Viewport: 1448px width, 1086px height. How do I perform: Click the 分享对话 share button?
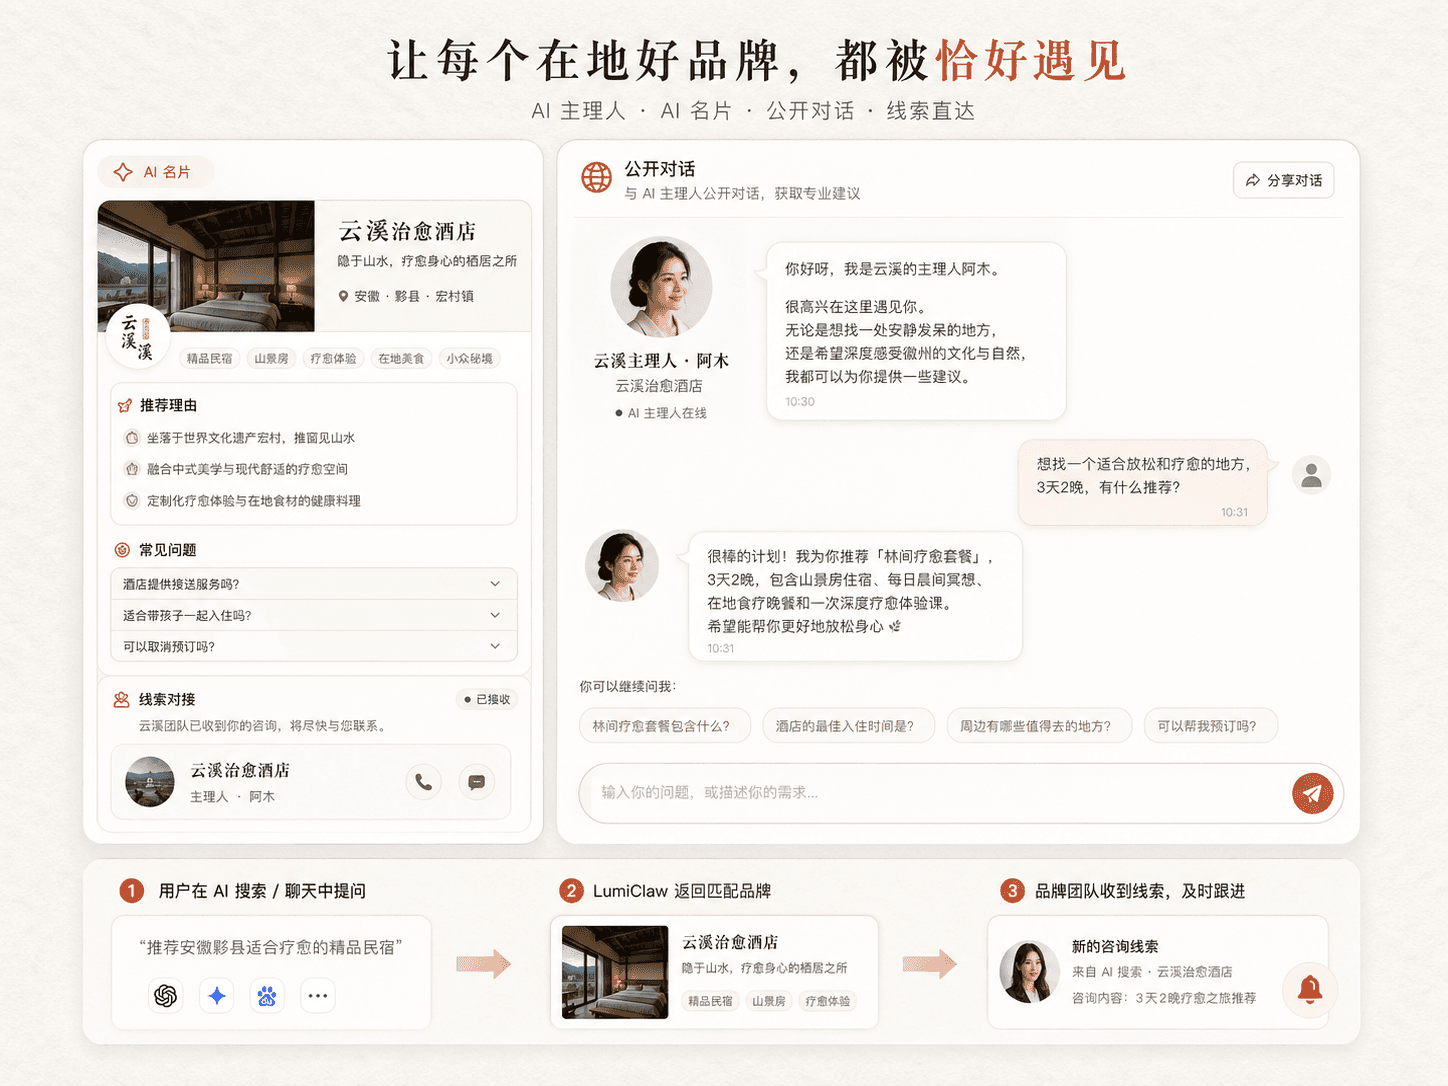click(1284, 180)
